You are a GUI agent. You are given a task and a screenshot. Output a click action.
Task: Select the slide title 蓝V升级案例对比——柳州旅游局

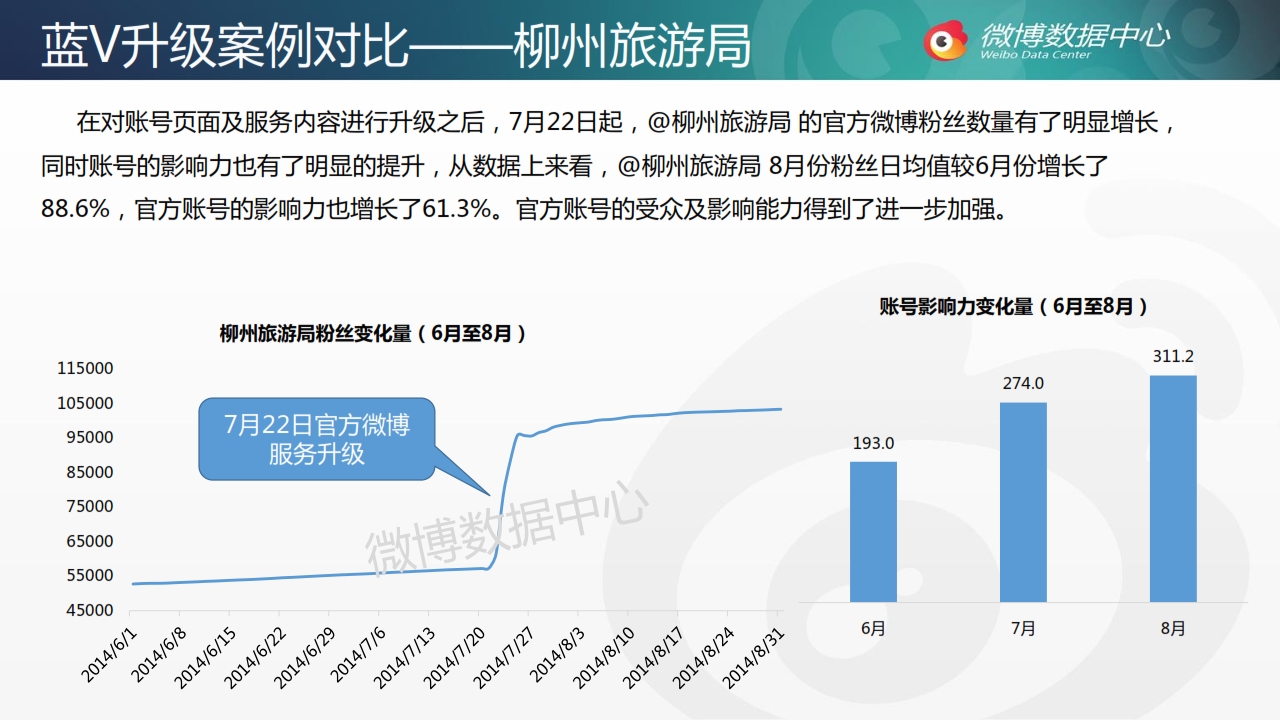click(x=396, y=45)
